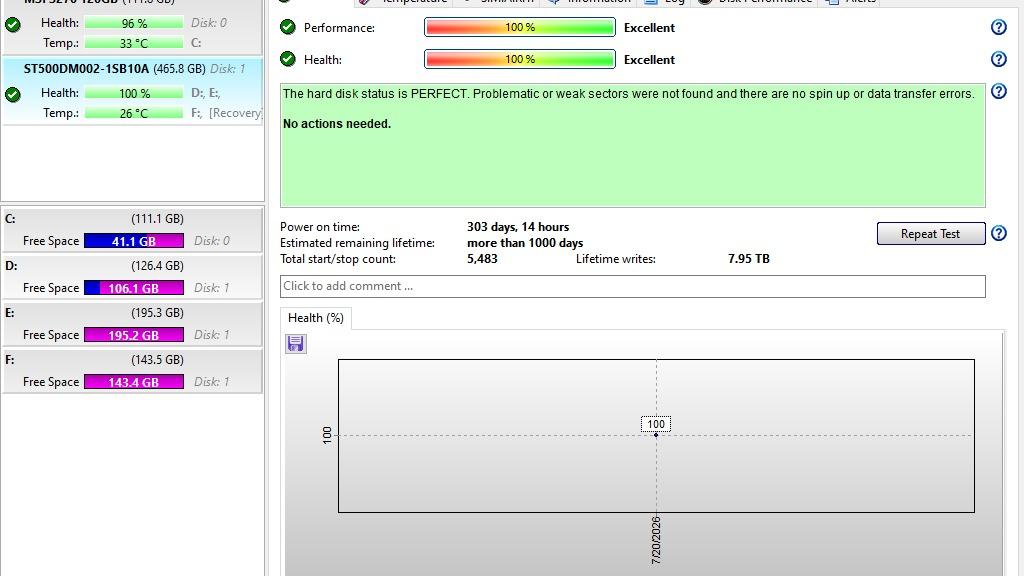Save the health graph with floppy icon

tap(295, 344)
